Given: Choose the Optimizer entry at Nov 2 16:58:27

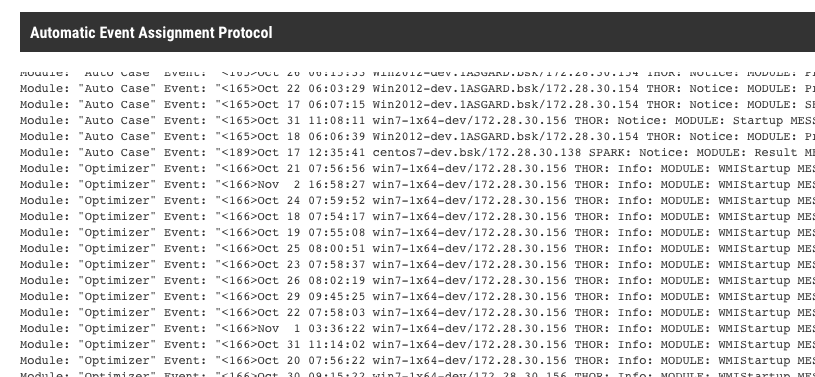Looking at the screenshot, I should (417, 185).
